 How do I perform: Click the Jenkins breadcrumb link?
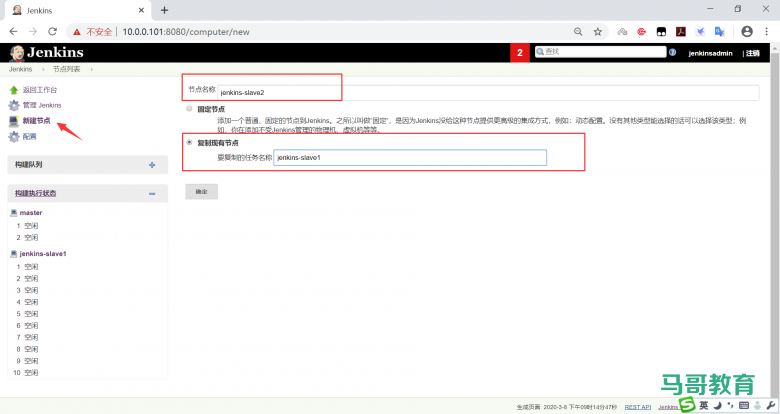[20, 69]
